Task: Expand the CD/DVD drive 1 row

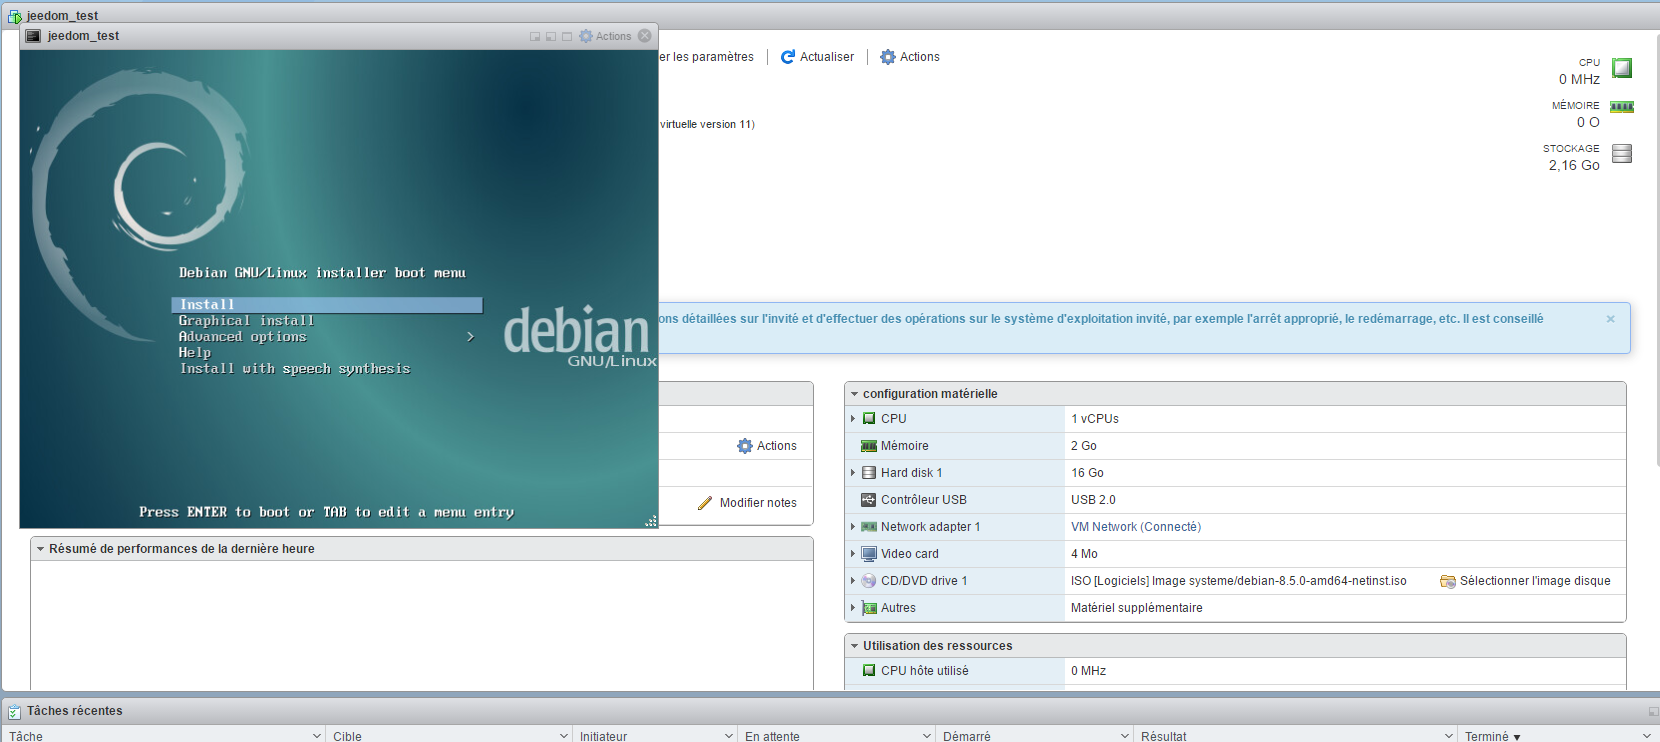Action: coord(853,581)
